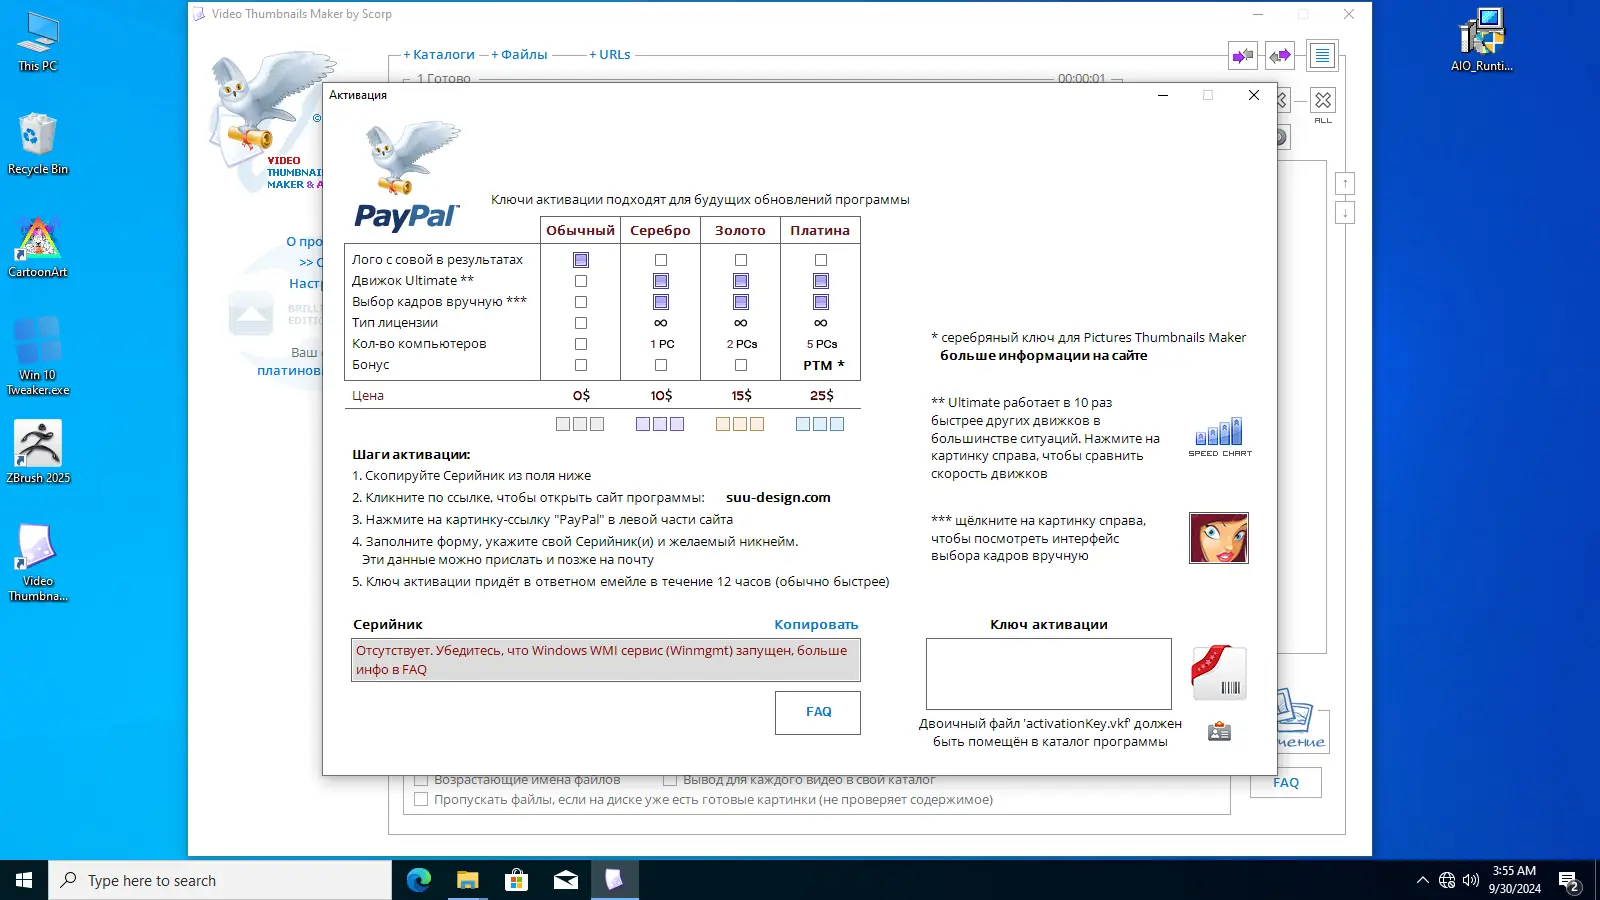The width and height of the screenshot is (1600, 900).
Task: Click the middle gray swatch under 0$
Action: click(x=580, y=424)
